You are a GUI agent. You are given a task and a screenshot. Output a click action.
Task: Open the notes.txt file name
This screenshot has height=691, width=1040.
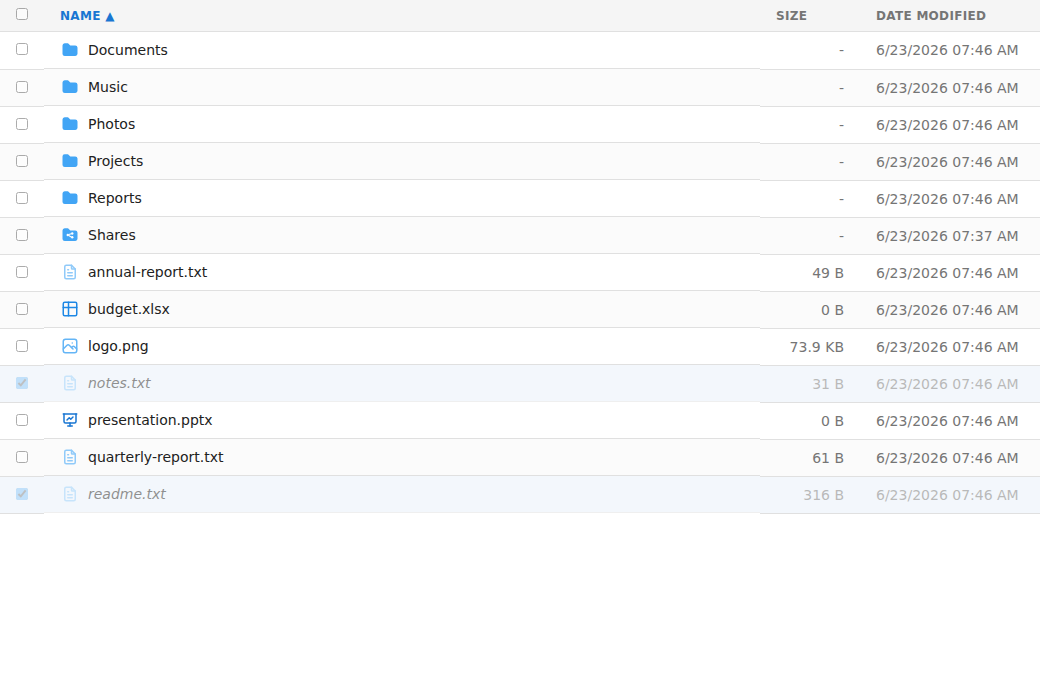(119, 383)
